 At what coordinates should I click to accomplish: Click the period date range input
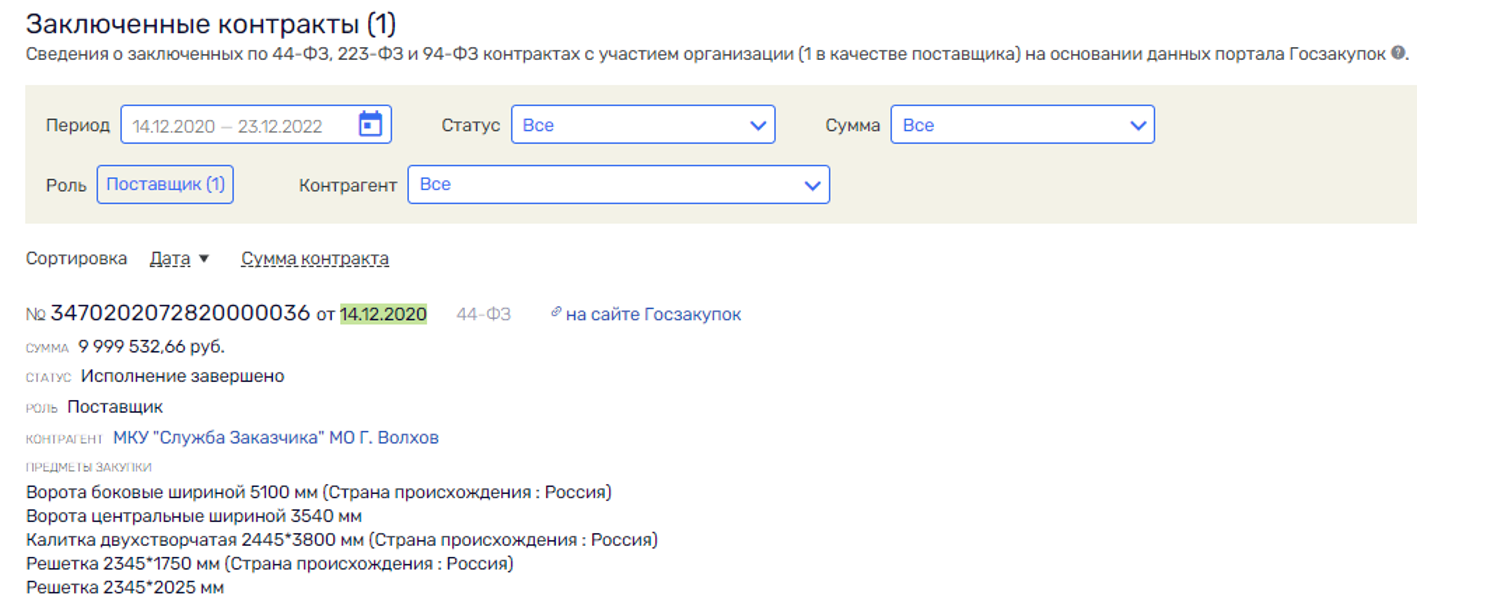pyautogui.click(x=240, y=126)
